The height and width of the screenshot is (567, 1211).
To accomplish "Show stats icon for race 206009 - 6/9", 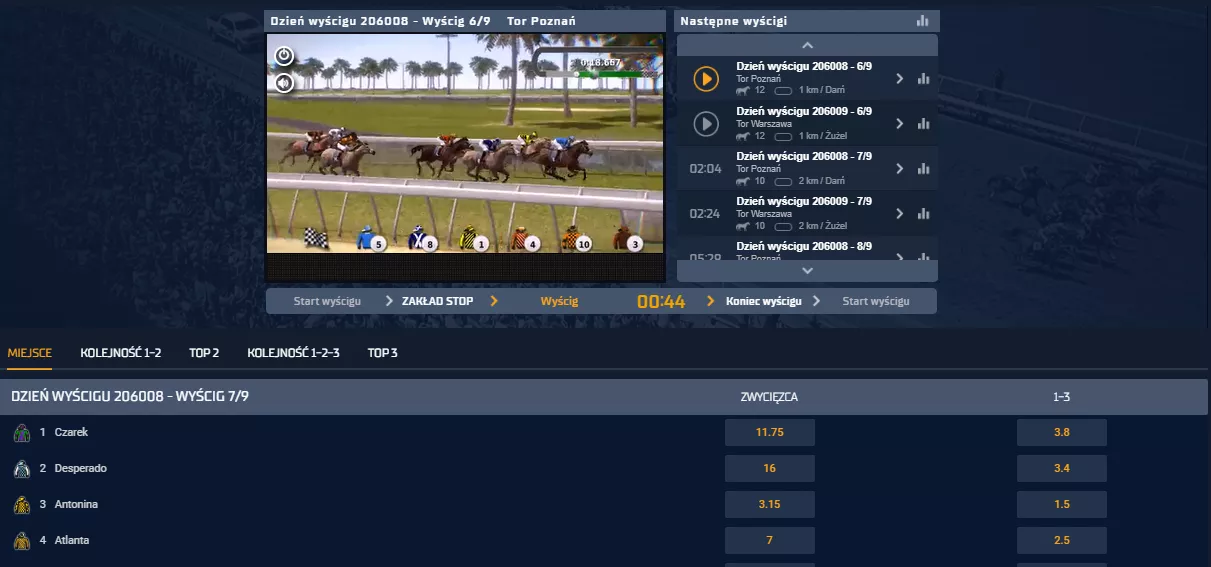I will [923, 124].
